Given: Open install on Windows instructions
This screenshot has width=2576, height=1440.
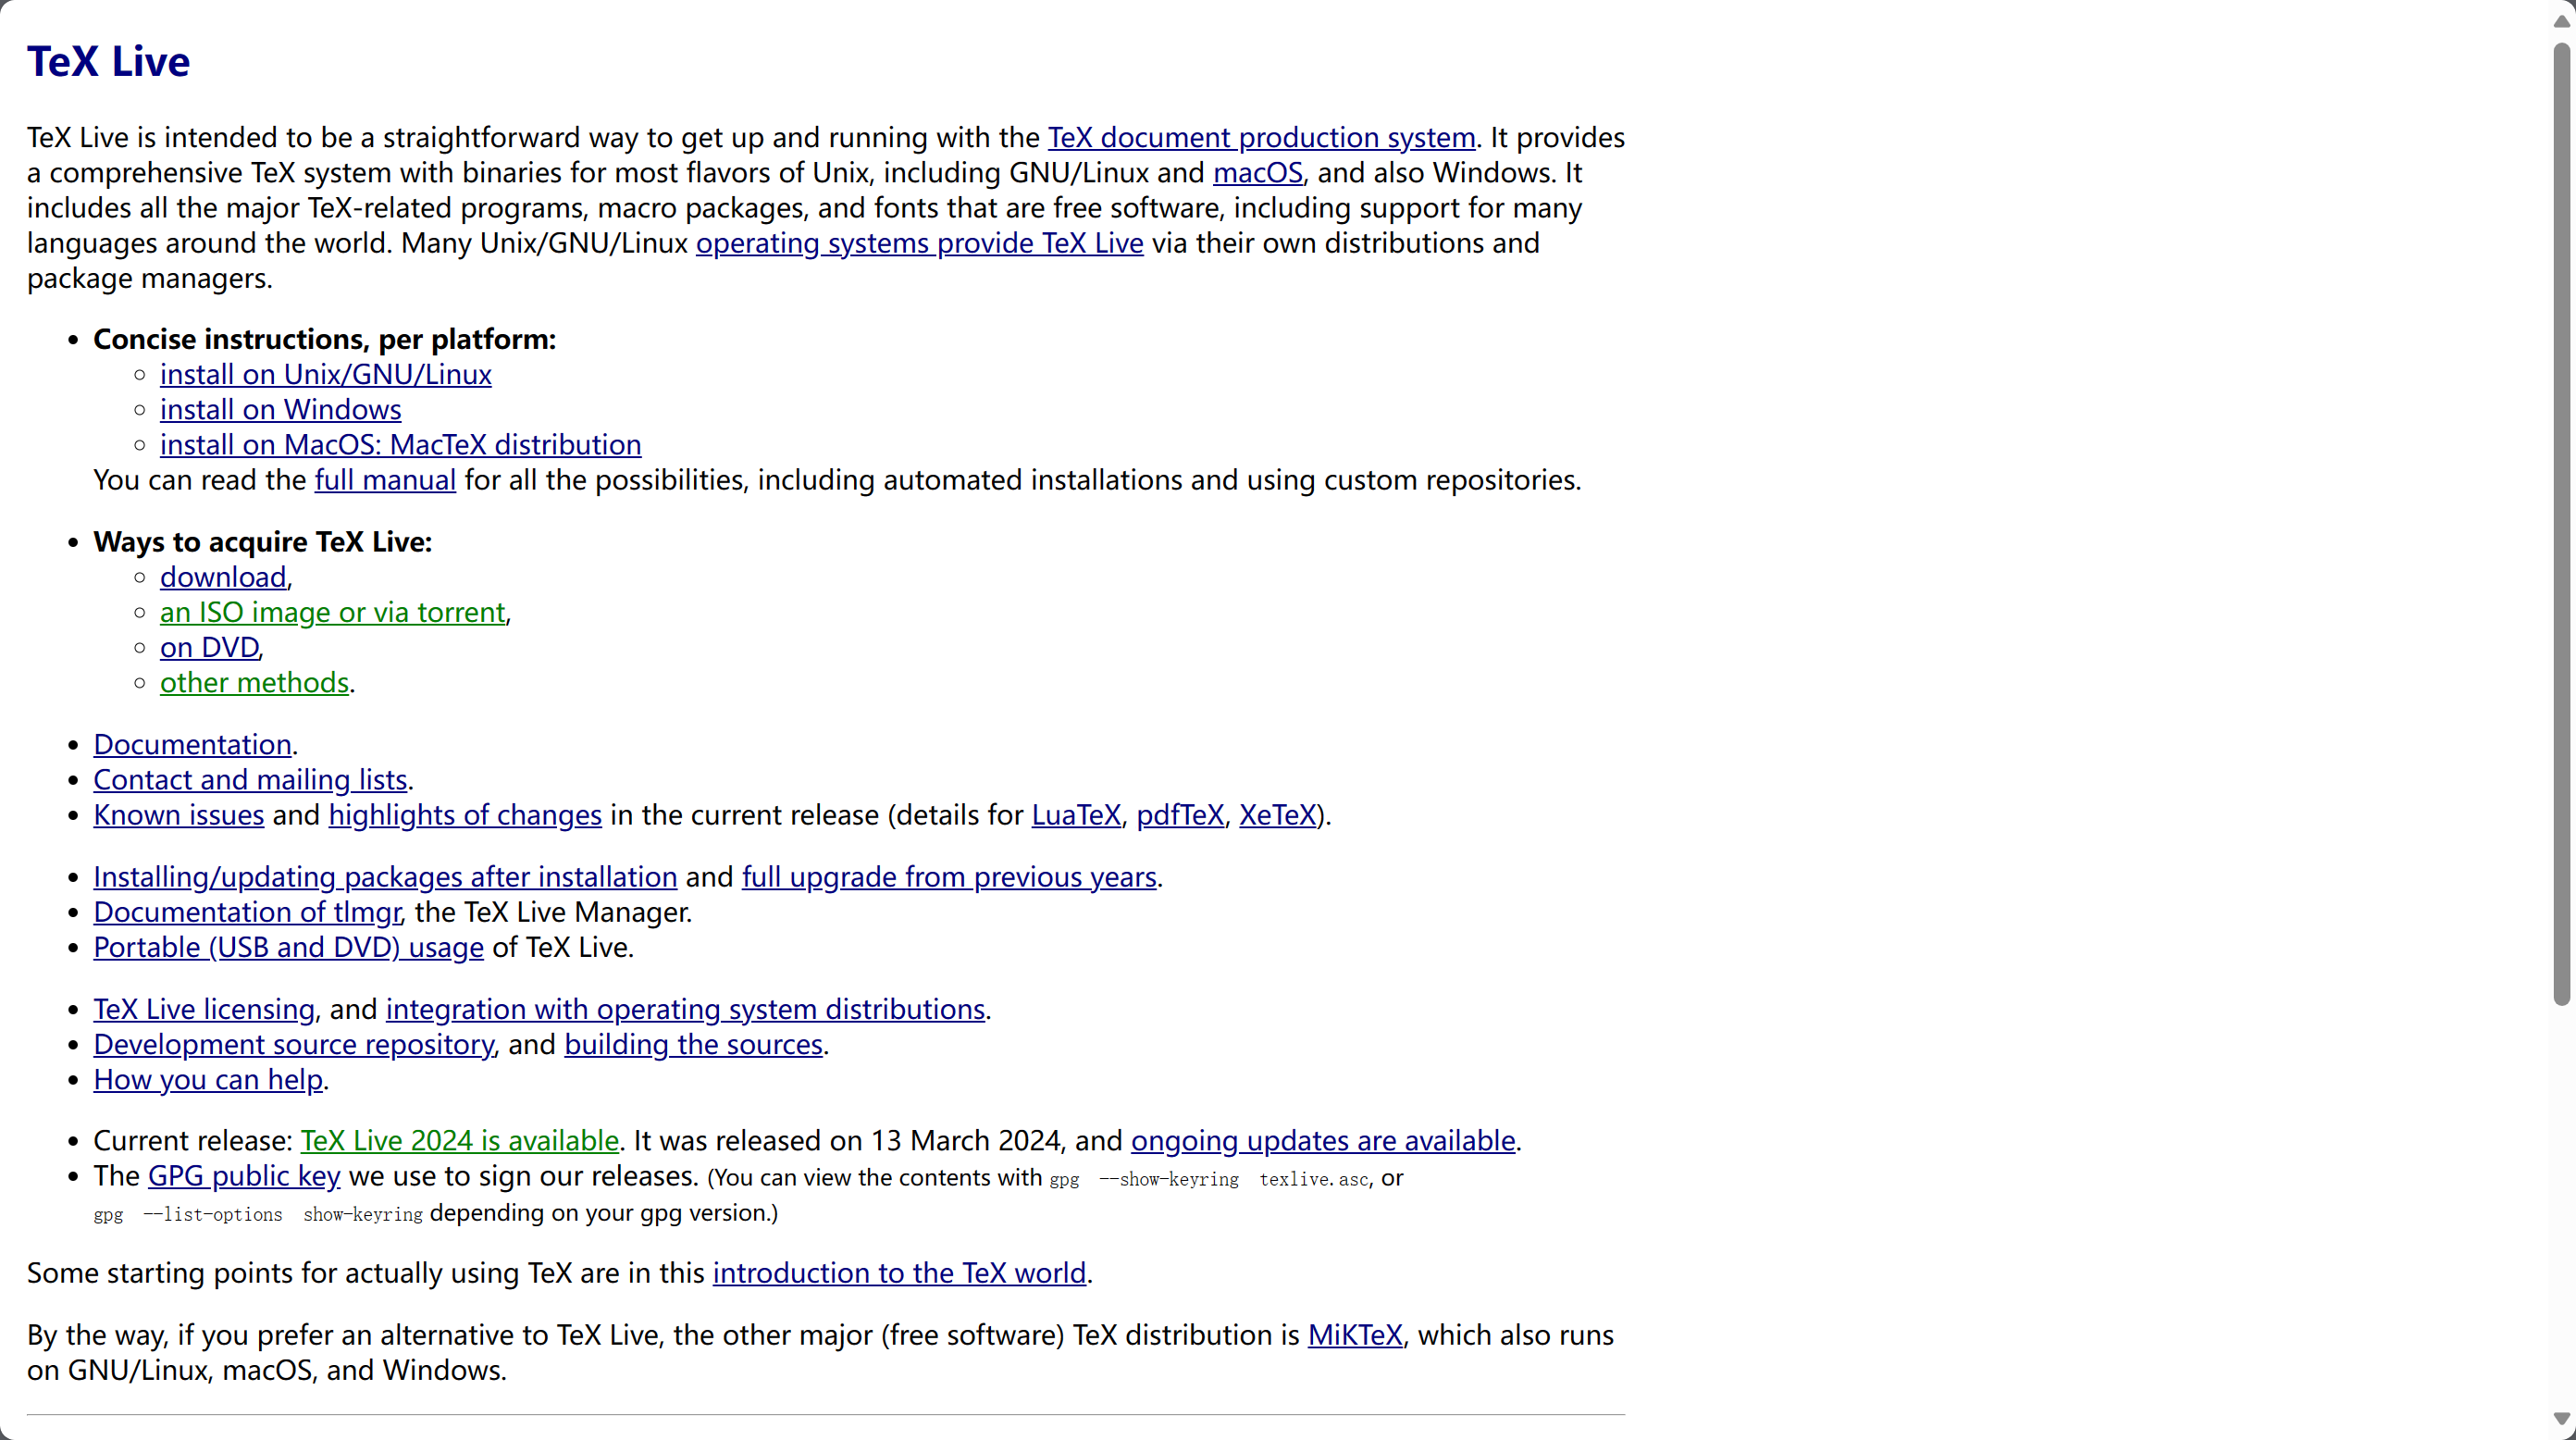Looking at the screenshot, I should coord(280,410).
